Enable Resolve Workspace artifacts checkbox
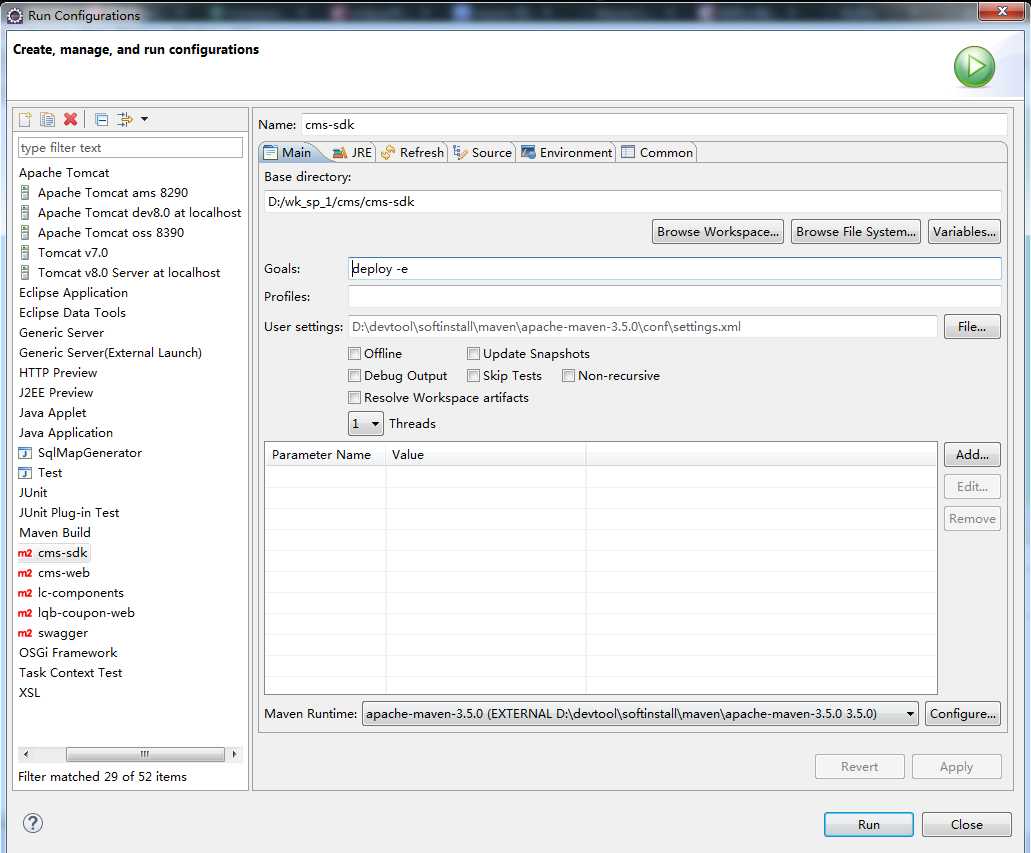Viewport: 1031px width, 853px height. 354,397
